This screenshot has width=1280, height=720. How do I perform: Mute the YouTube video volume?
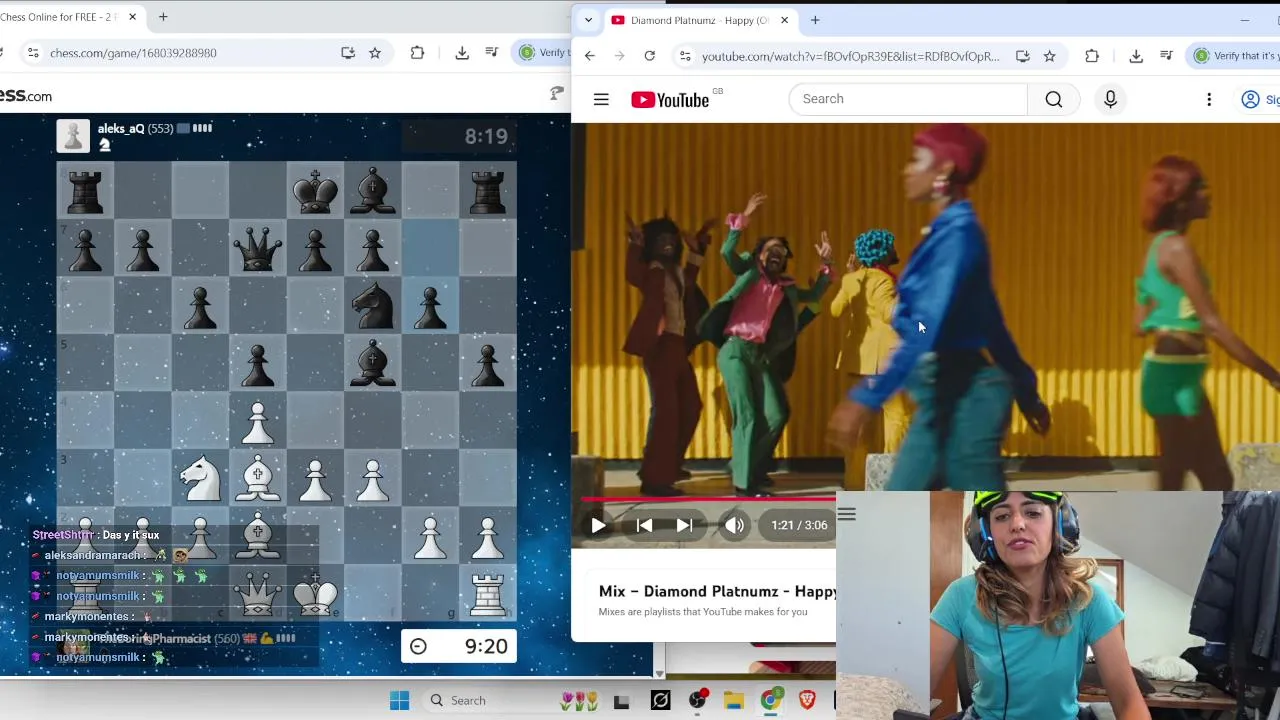(x=734, y=525)
